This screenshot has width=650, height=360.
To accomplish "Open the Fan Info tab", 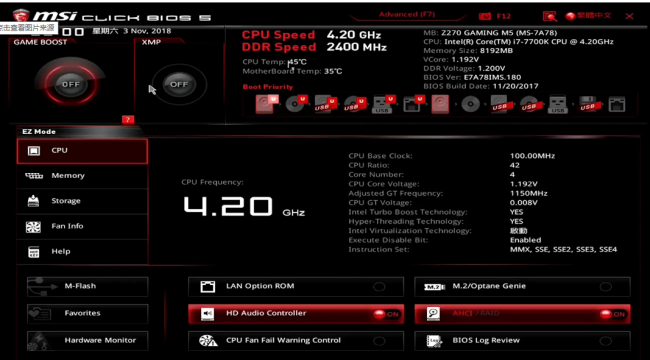I will (x=82, y=226).
